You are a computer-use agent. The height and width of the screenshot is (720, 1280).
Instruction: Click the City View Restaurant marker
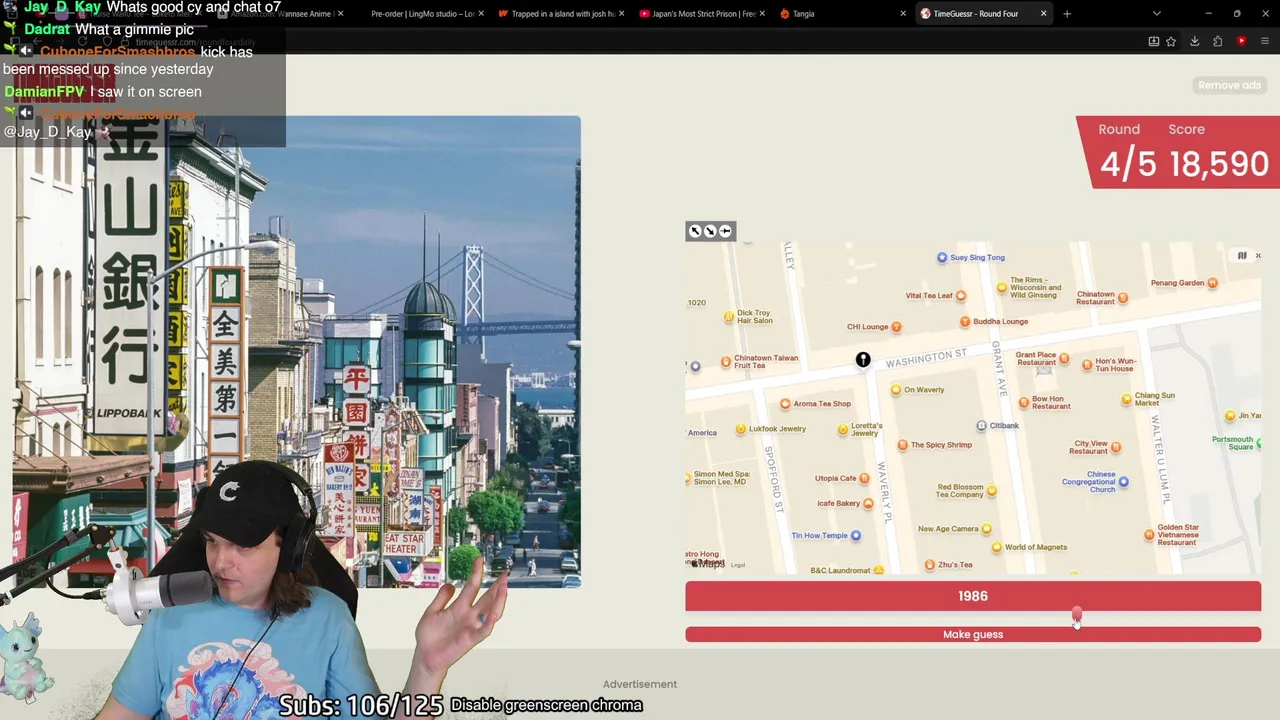tap(1116, 447)
